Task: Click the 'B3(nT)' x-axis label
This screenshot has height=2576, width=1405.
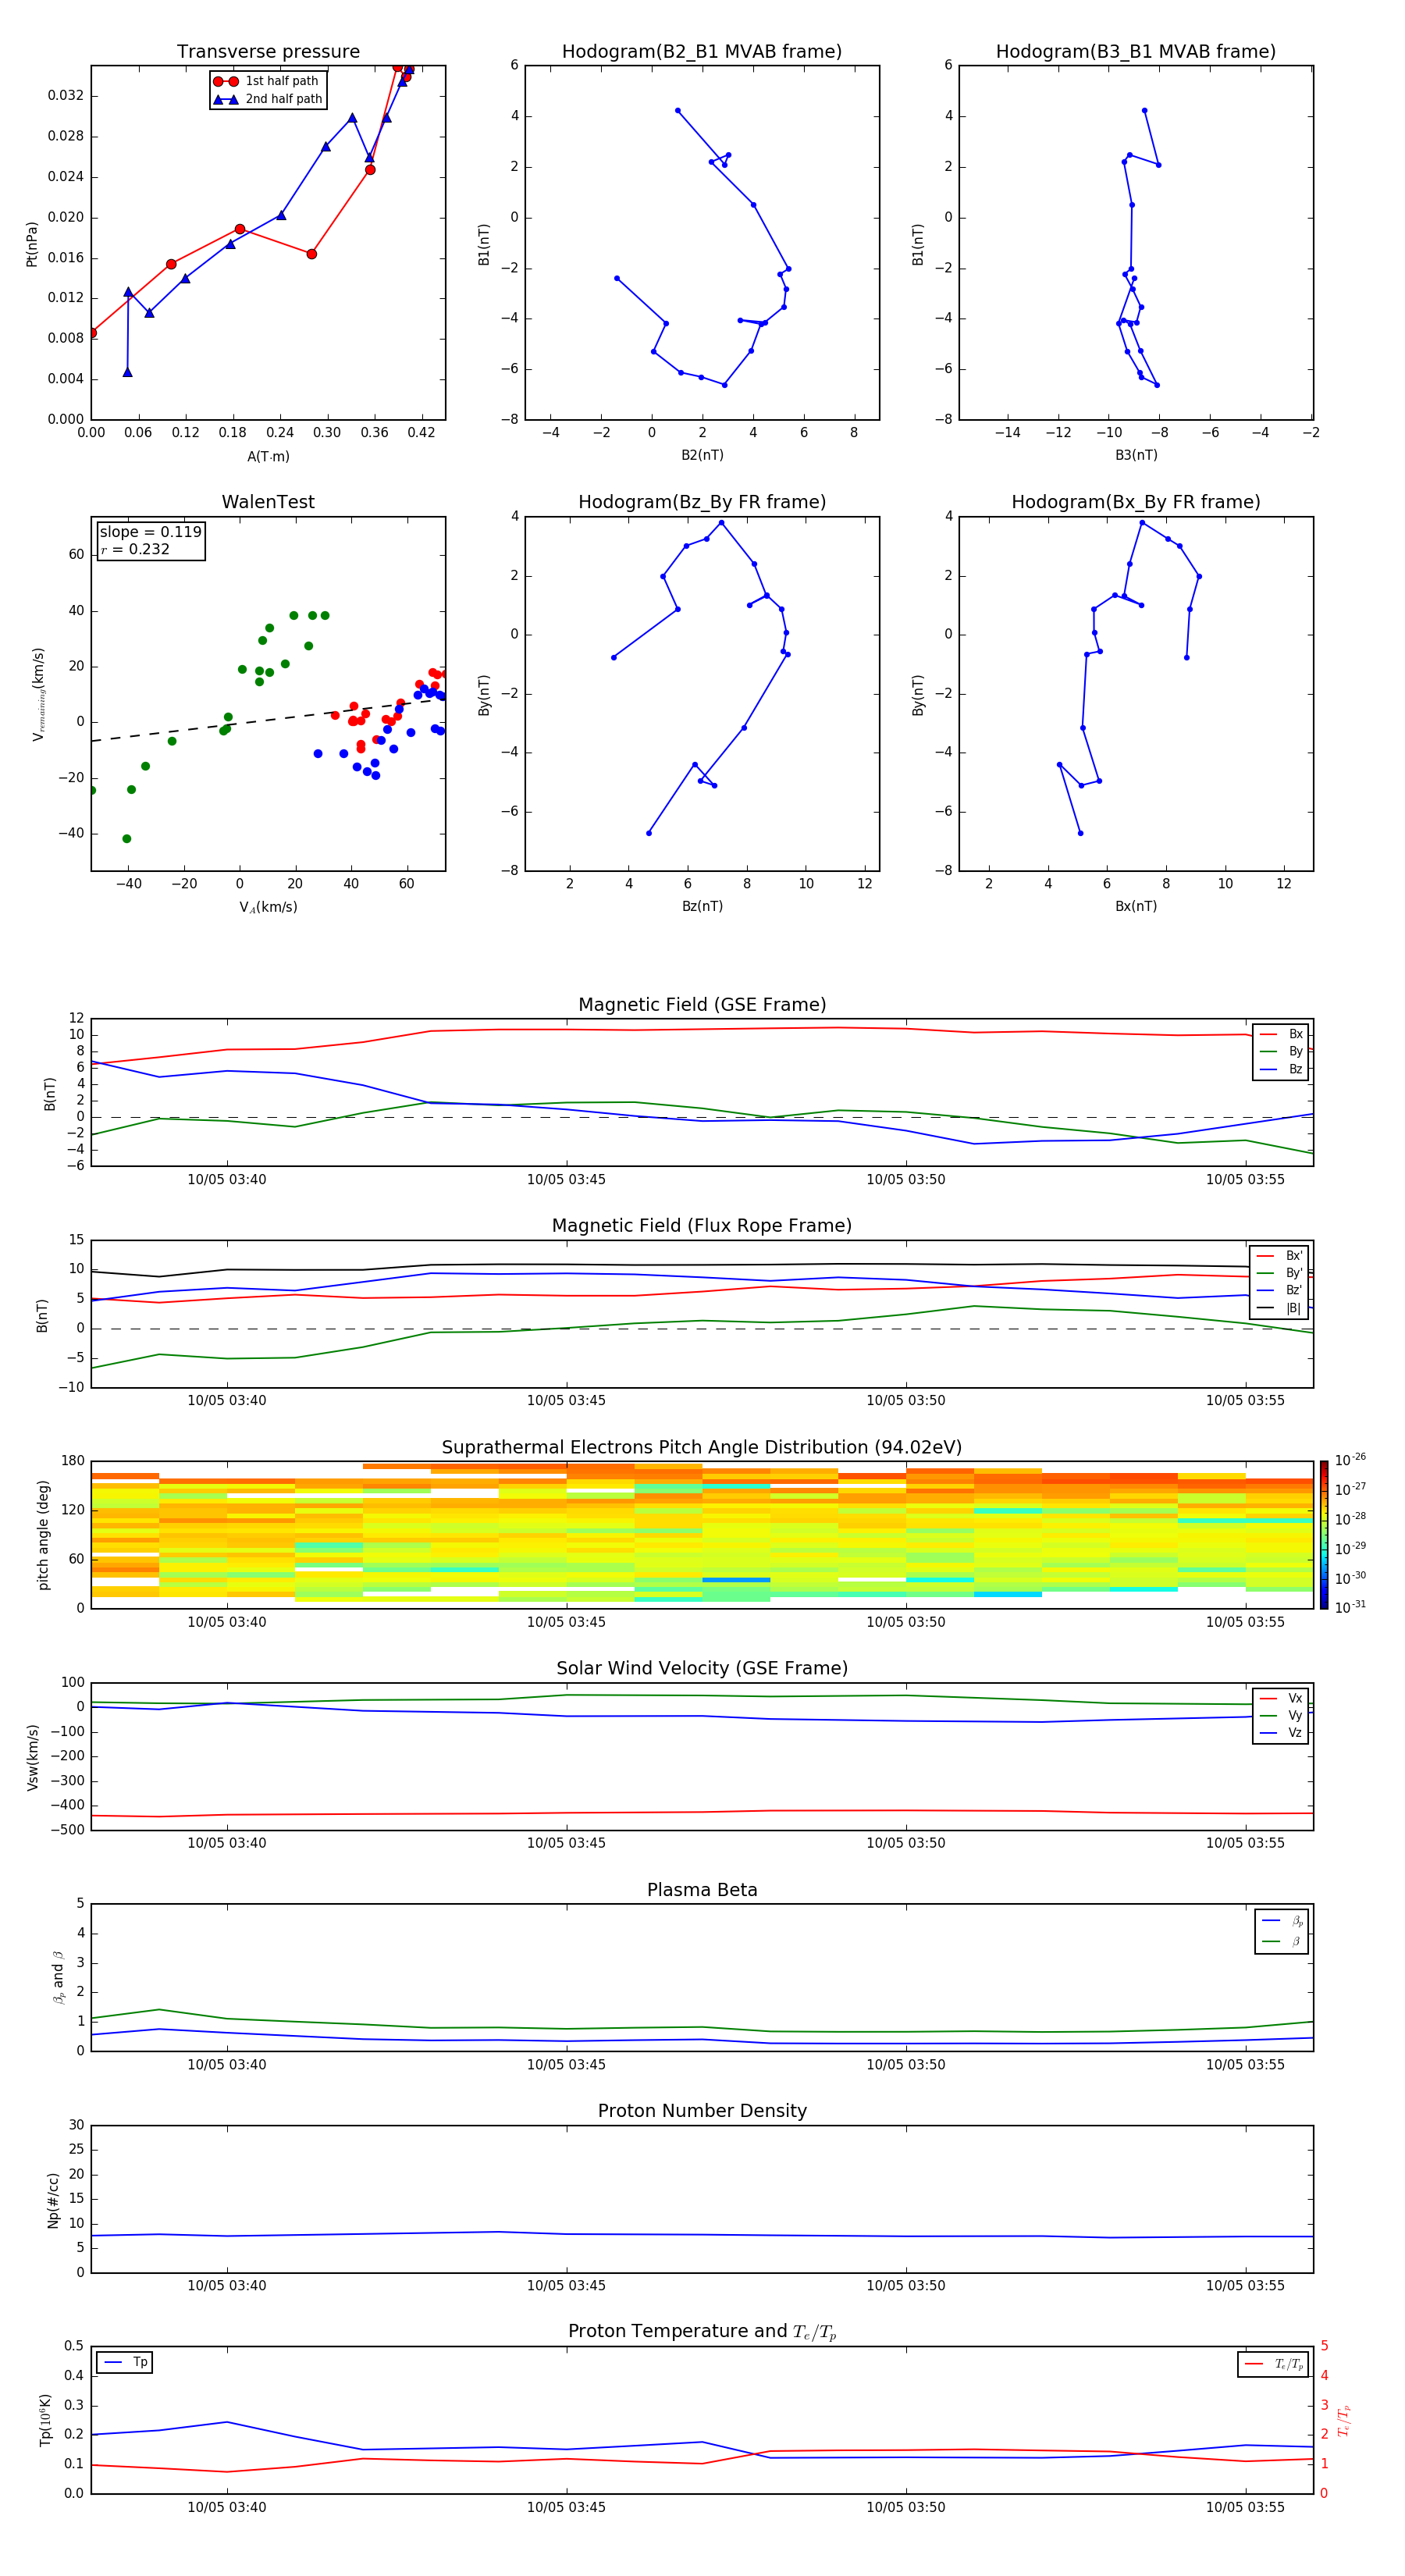Action: [x=1136, y=455]
